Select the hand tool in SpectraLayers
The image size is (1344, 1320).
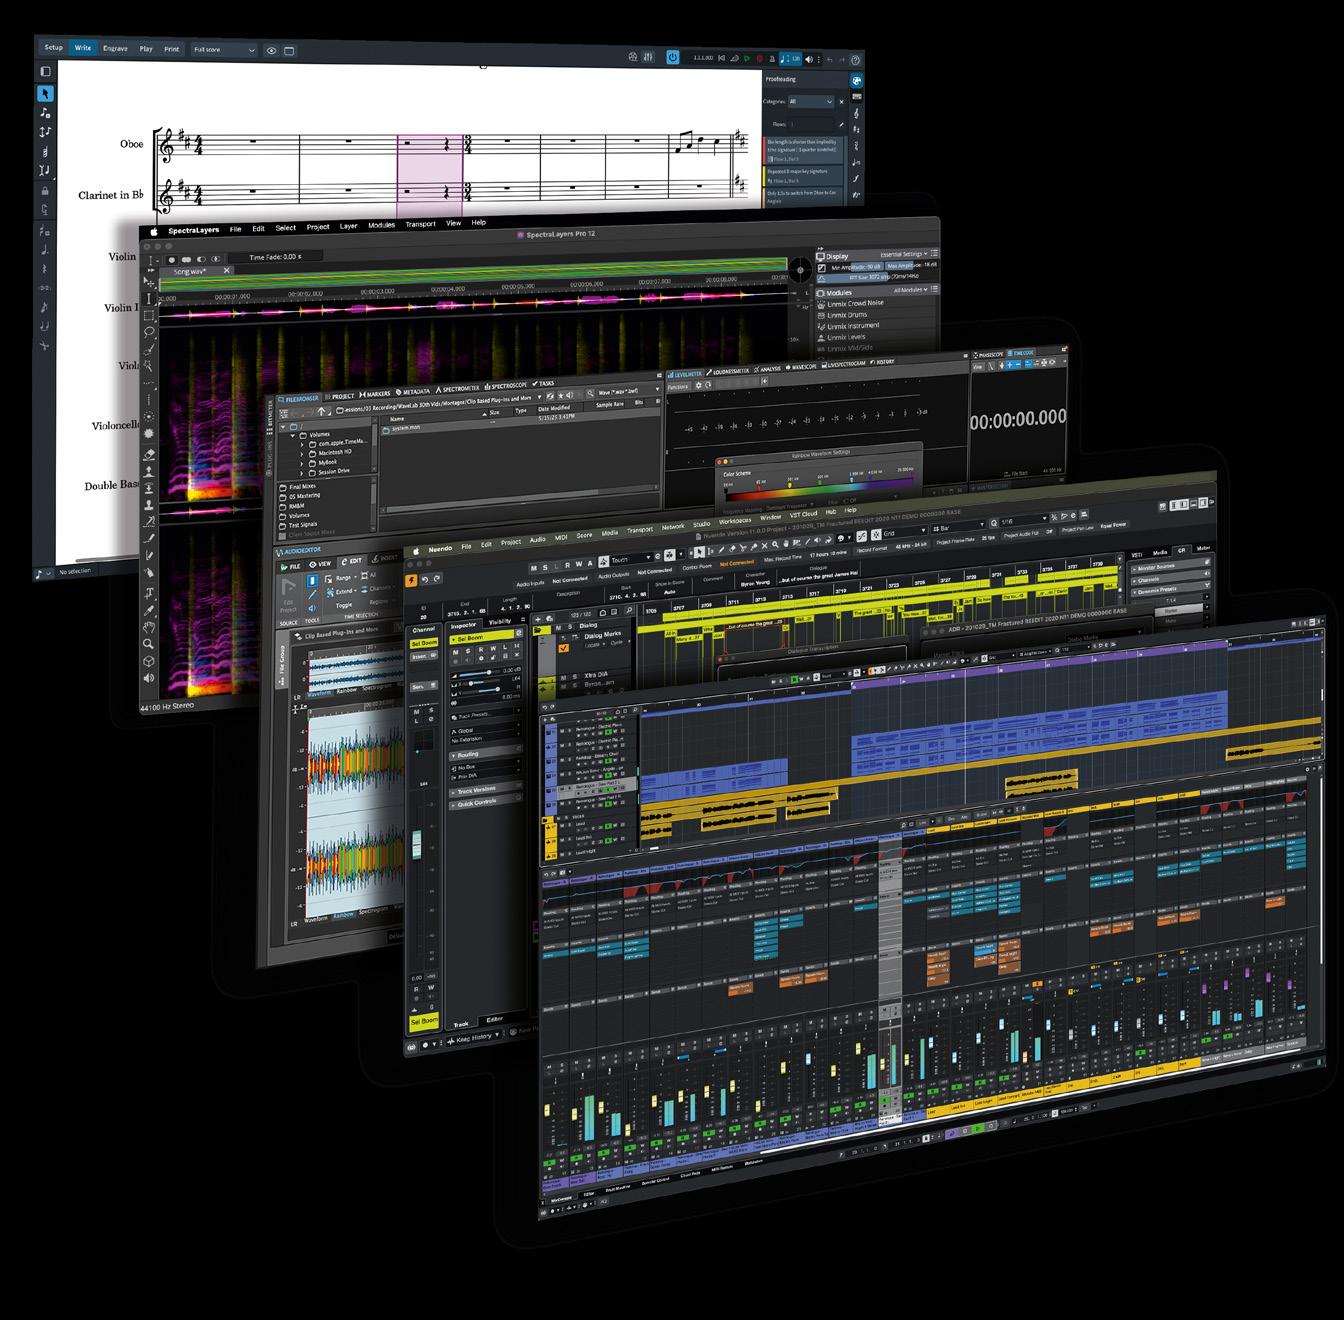pyautogui.click(x=149, y=627)
